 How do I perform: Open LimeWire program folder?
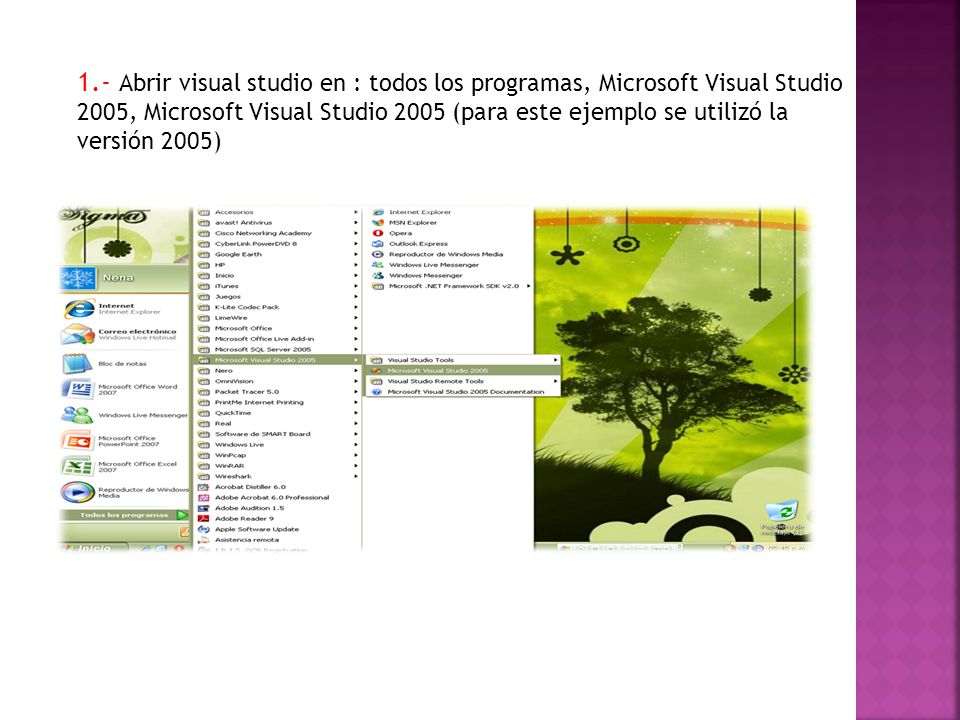[277, 318]
